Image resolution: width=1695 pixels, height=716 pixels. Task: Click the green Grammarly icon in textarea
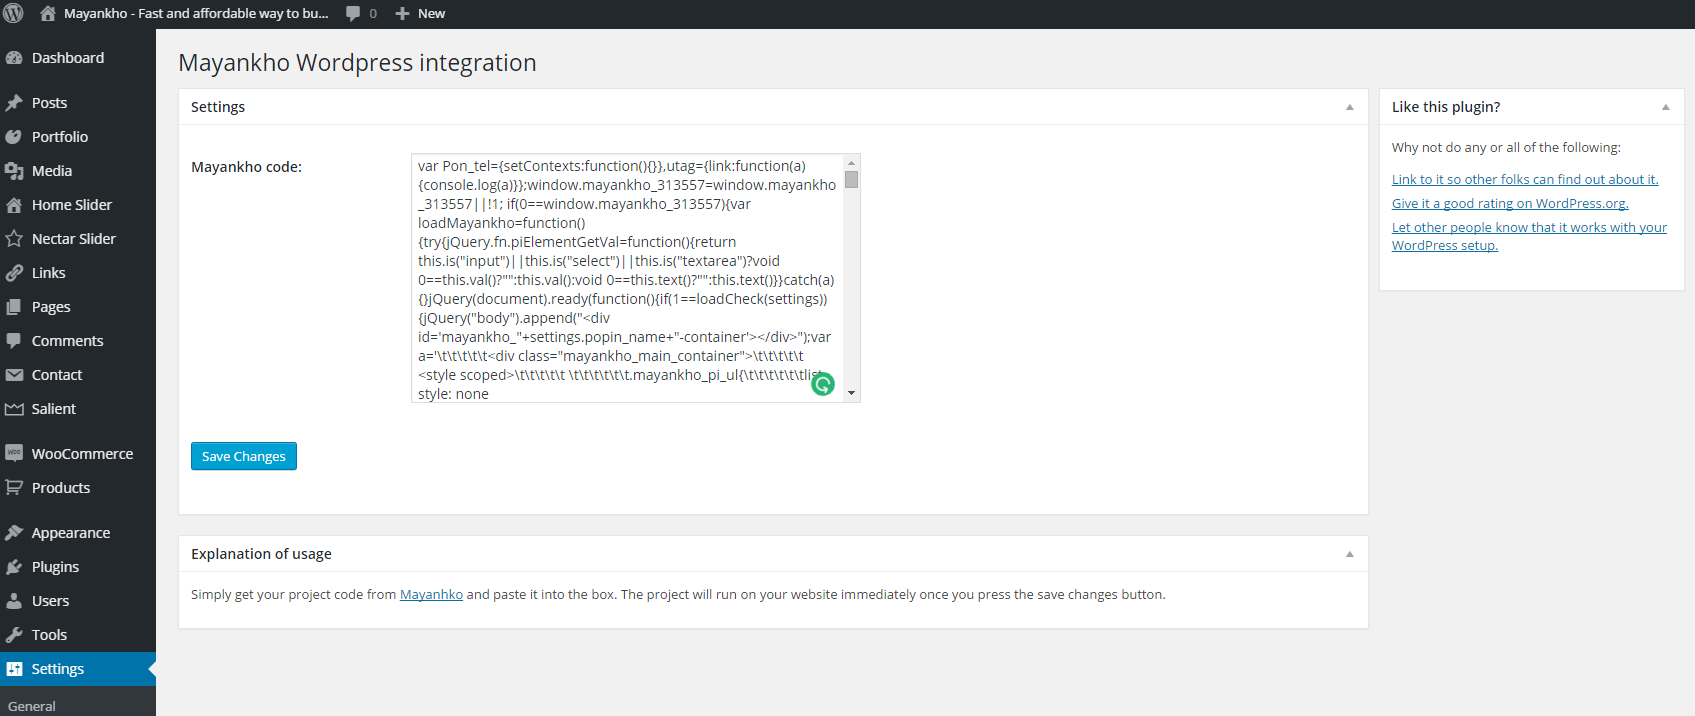(x=822, y=384)
